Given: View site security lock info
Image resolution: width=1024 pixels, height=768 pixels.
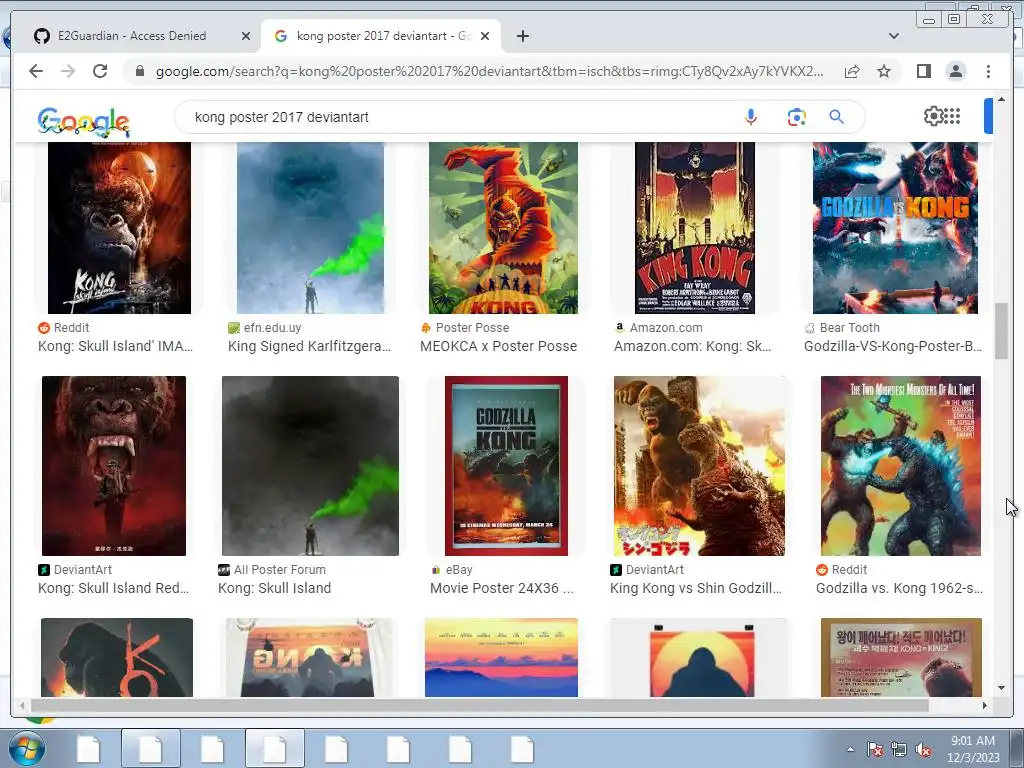Looking at the screenshot, I should click(x=140, y=71).
